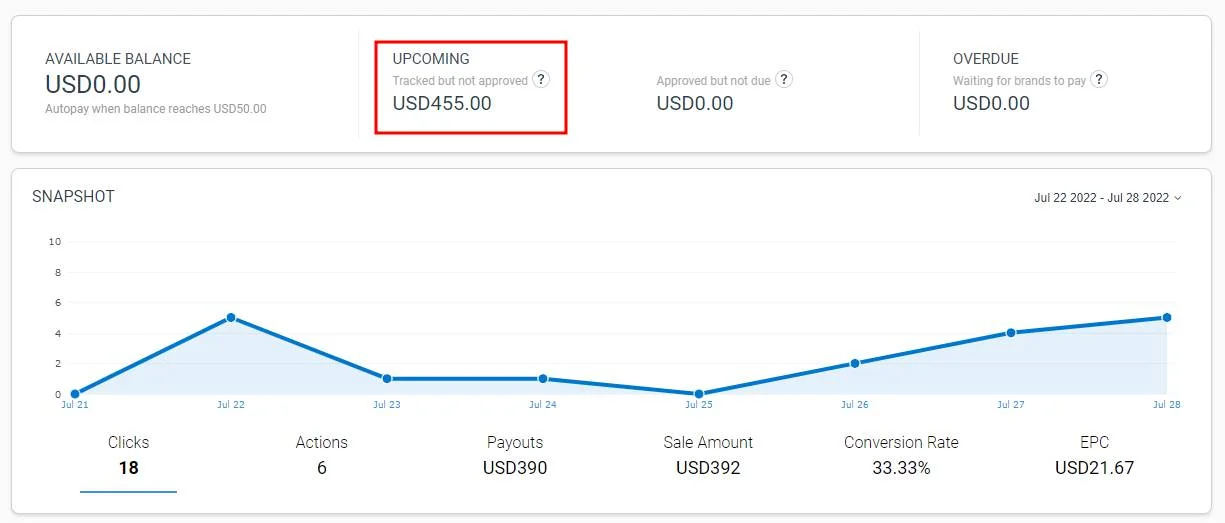Click the Available Balance USD0.00 amount
Image resolution: width=1225 pixels, height=523 pixels.
(93, 85)
